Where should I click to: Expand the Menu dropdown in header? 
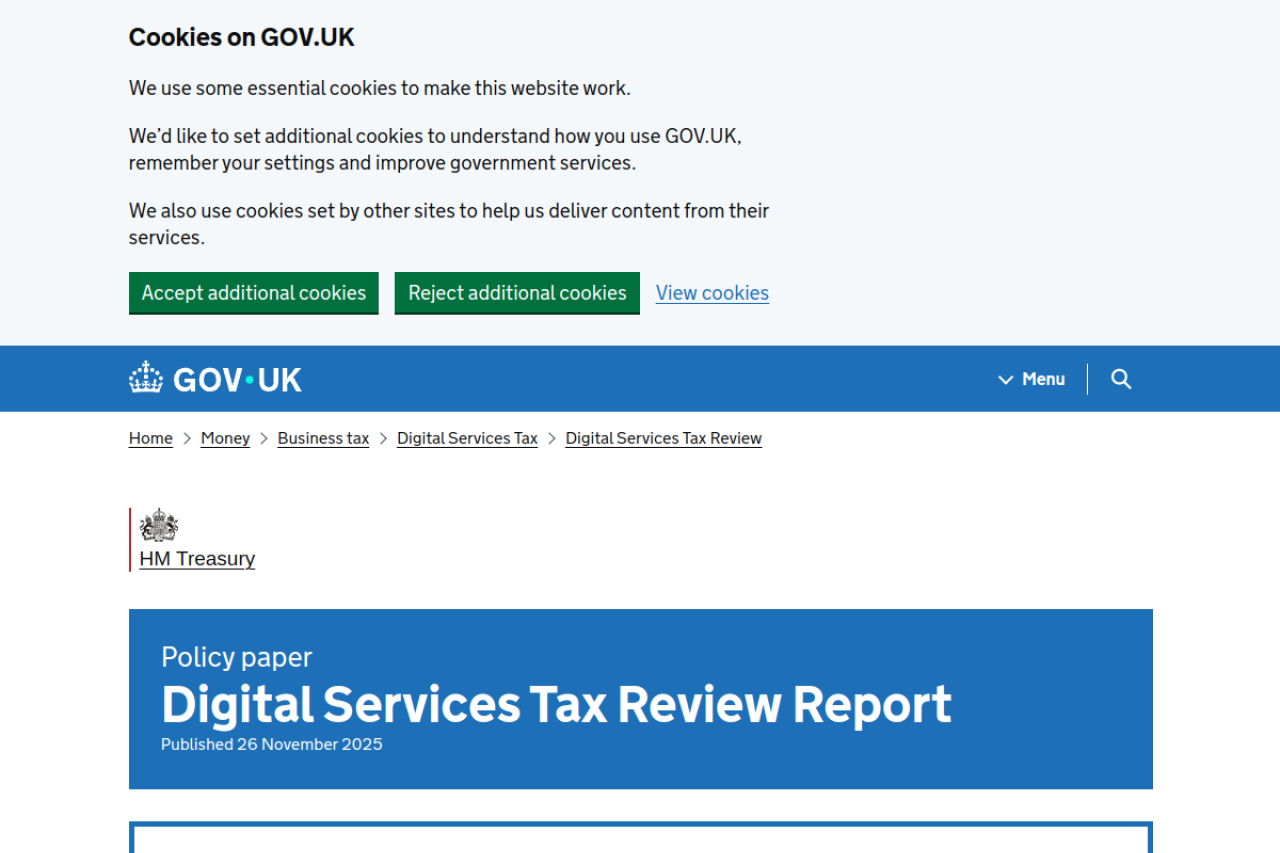point(1032,379)
